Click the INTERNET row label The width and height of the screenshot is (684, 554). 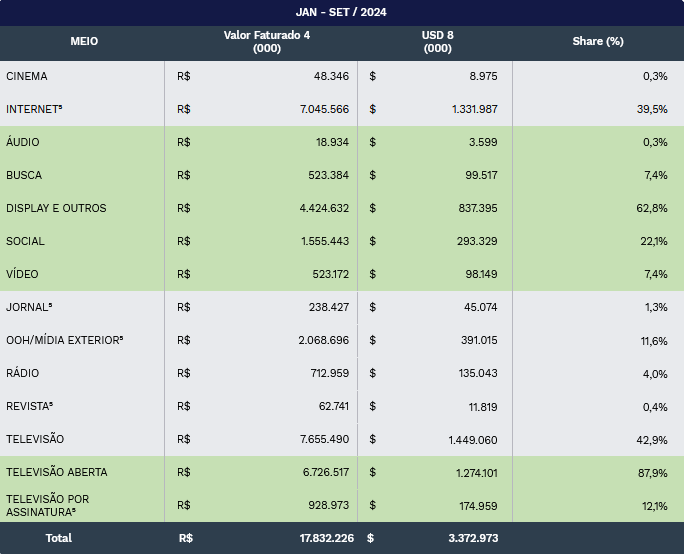coord(34,109)
